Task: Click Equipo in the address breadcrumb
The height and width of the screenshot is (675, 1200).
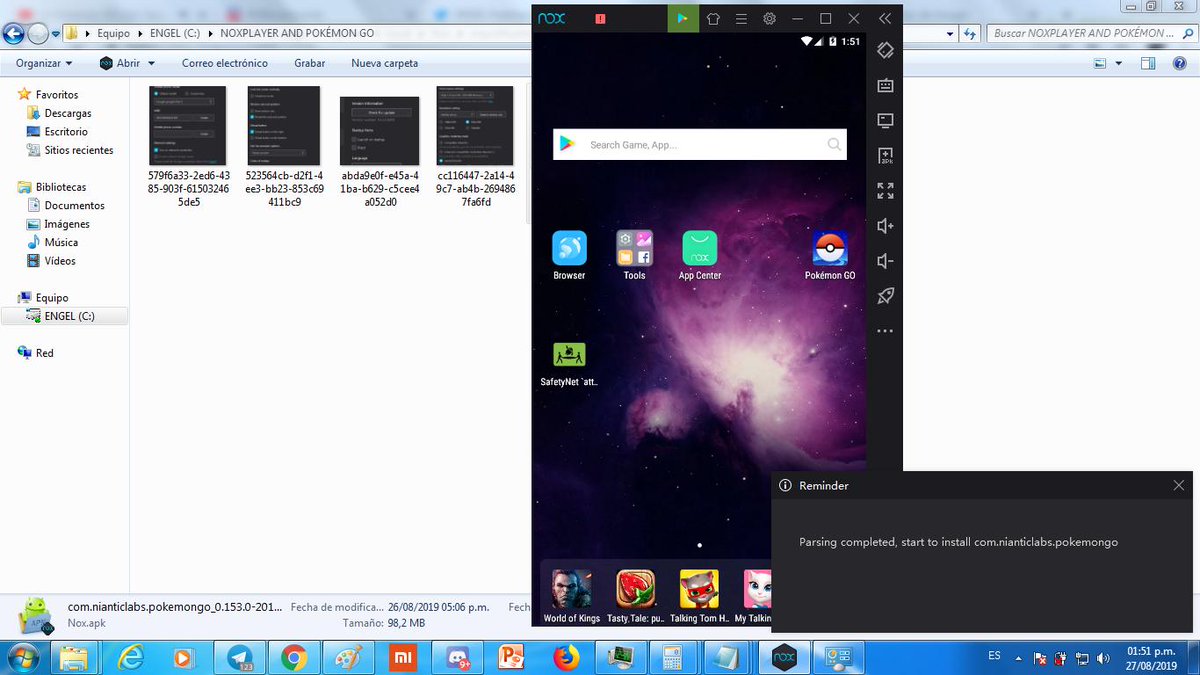Action: pyautogui.click(x=113, y=33)
